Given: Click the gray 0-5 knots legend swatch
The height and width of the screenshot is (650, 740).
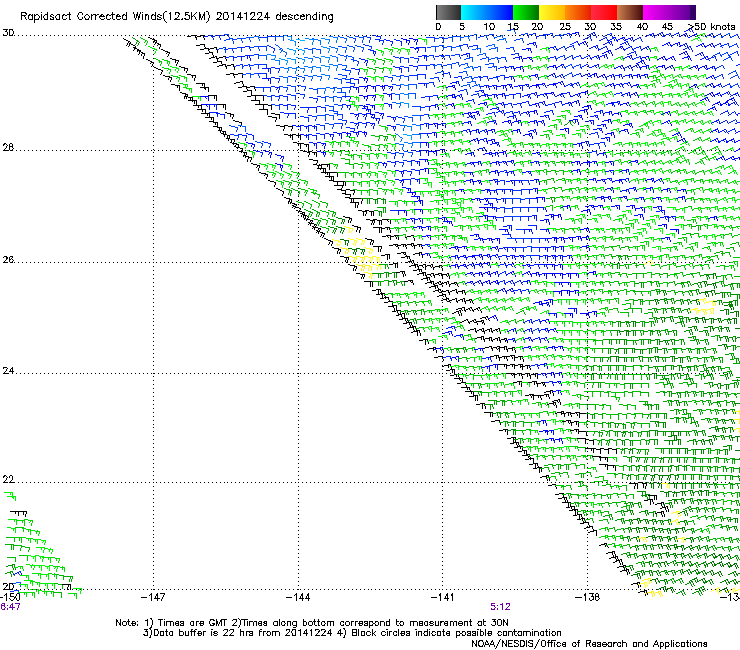Looking at the screenshot, I should (x=449, y=12).
